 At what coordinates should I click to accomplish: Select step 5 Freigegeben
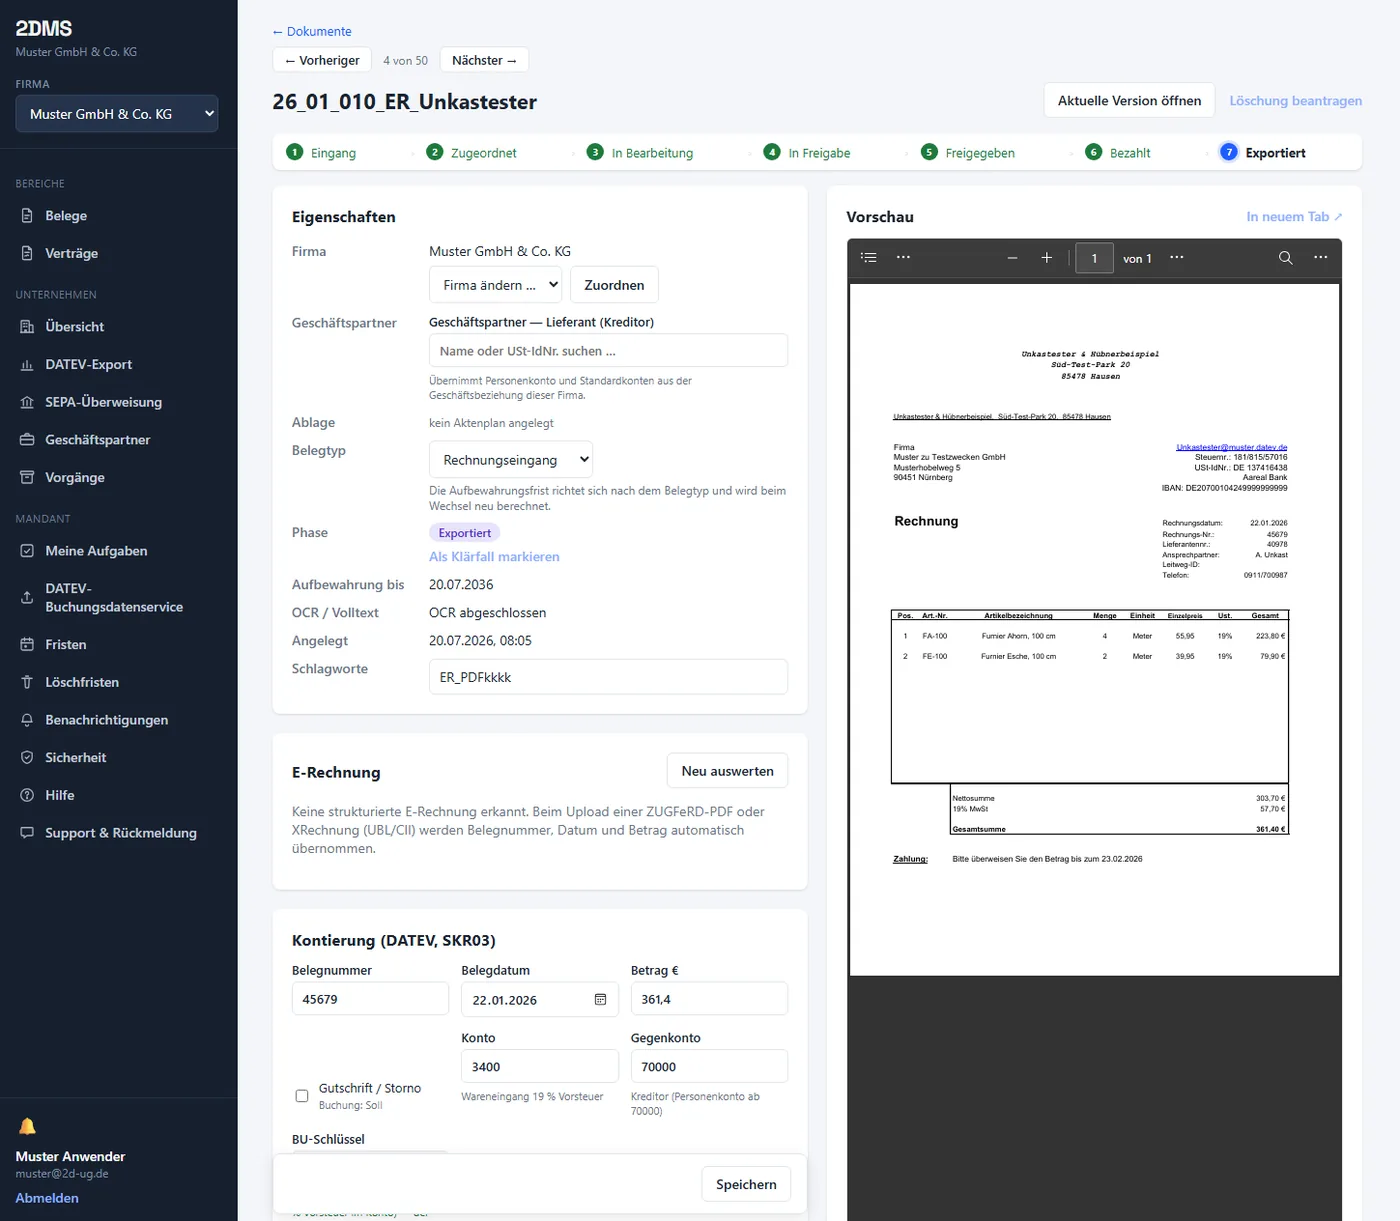968,153
